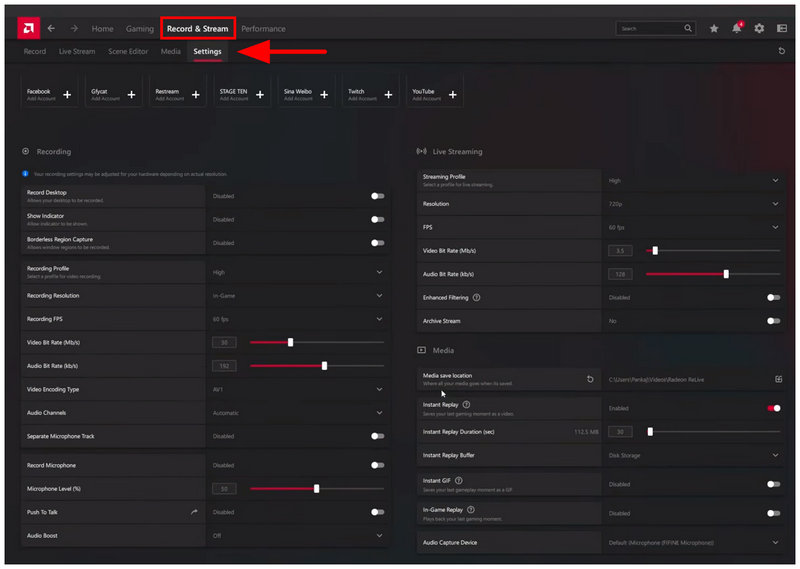Adjust Instant Replay Duration slider

click(x=713, y=432)
